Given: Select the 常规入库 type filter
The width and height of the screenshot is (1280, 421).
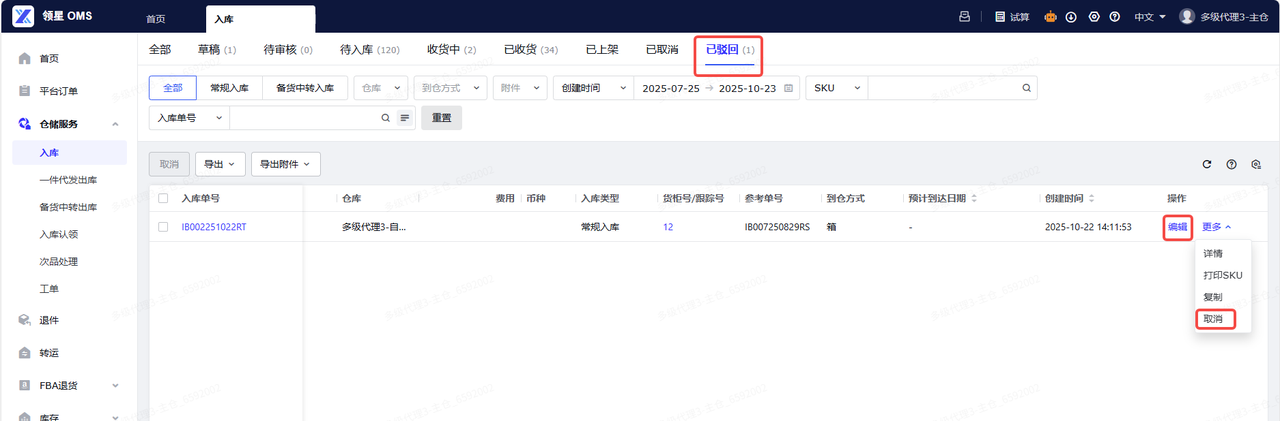Looking at the screenshot, I should (229, 88).
